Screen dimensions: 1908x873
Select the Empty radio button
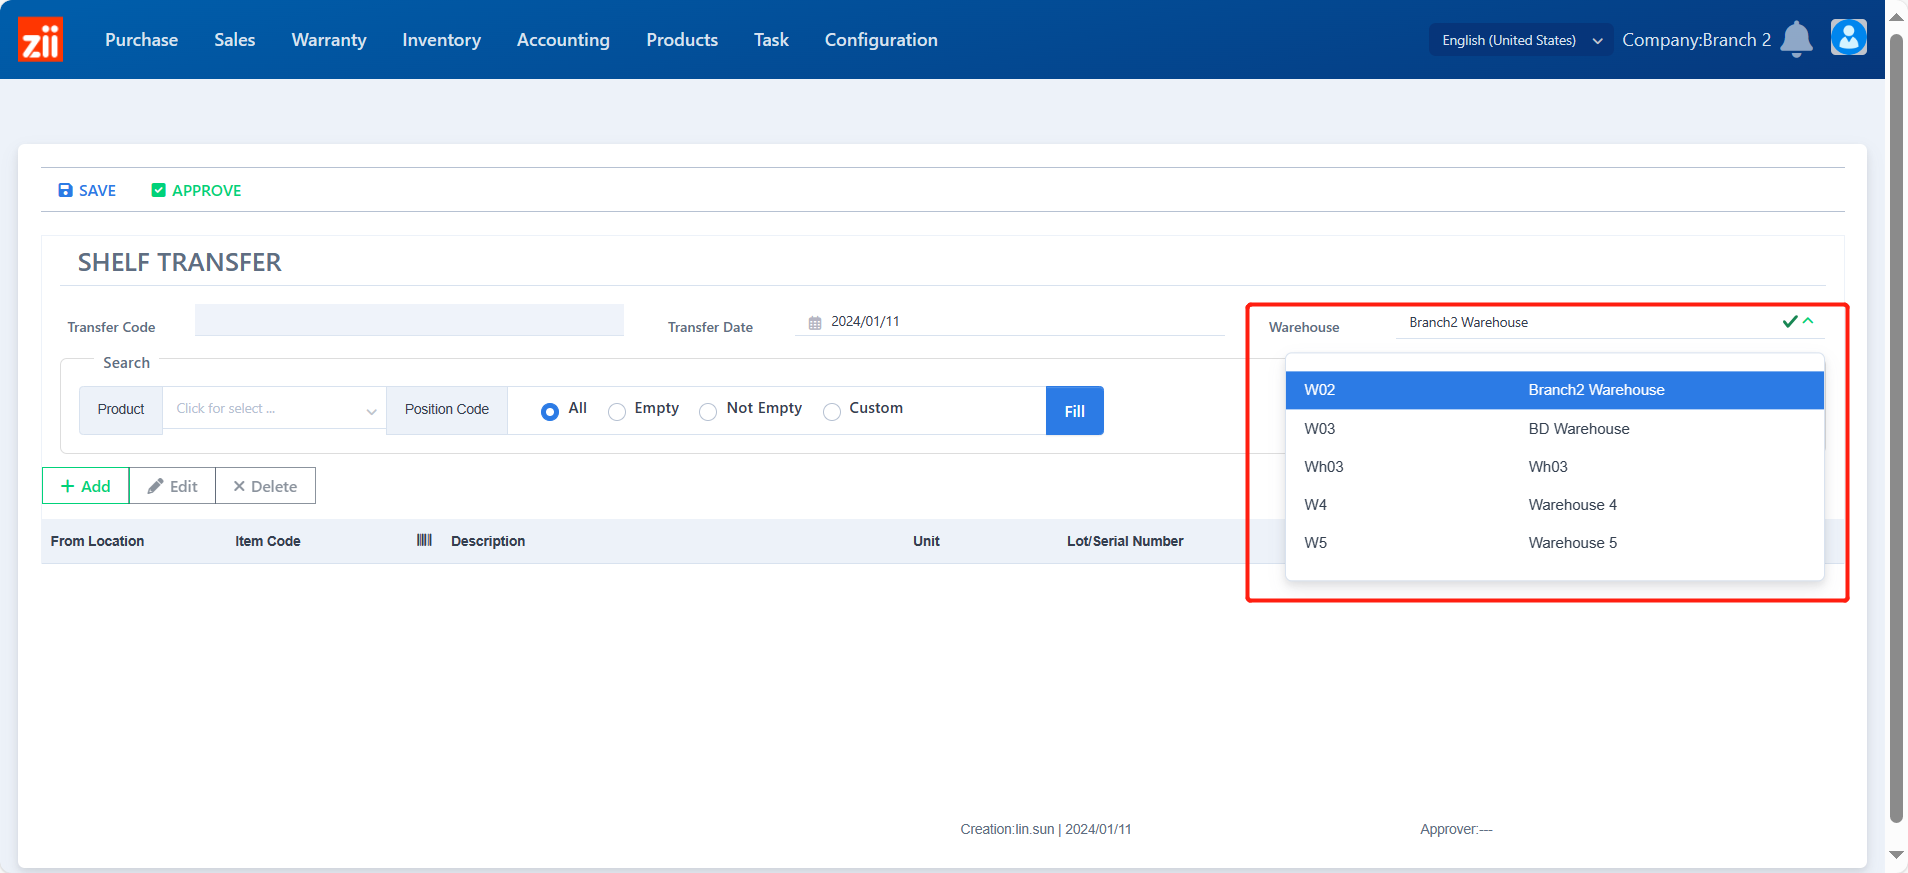point(617,411)
